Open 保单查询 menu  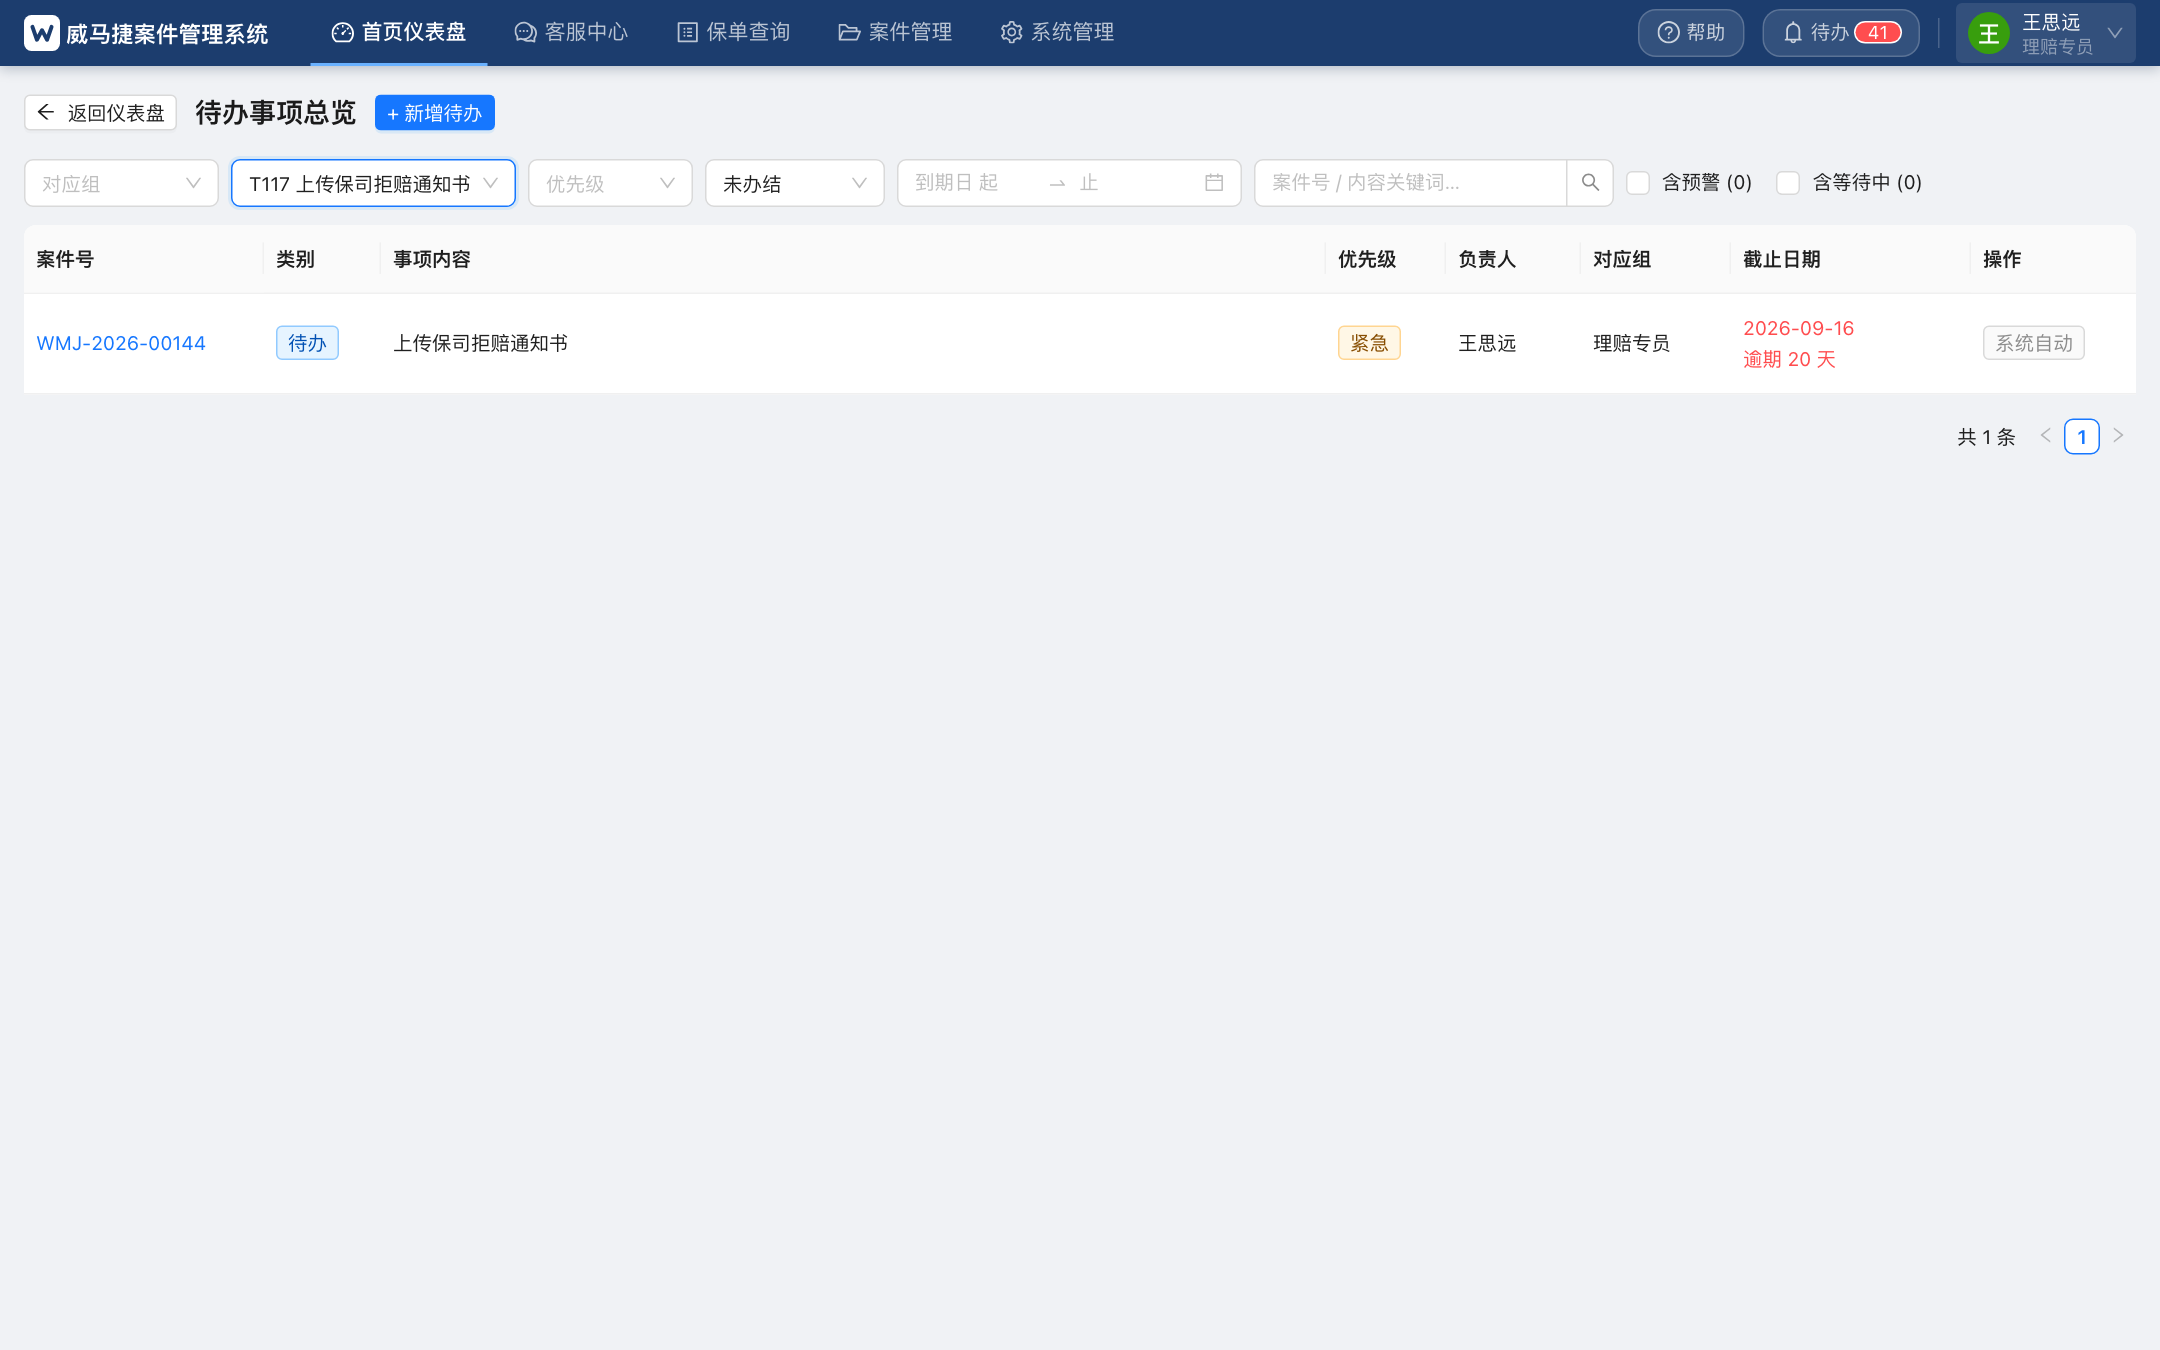click(733, 33)
